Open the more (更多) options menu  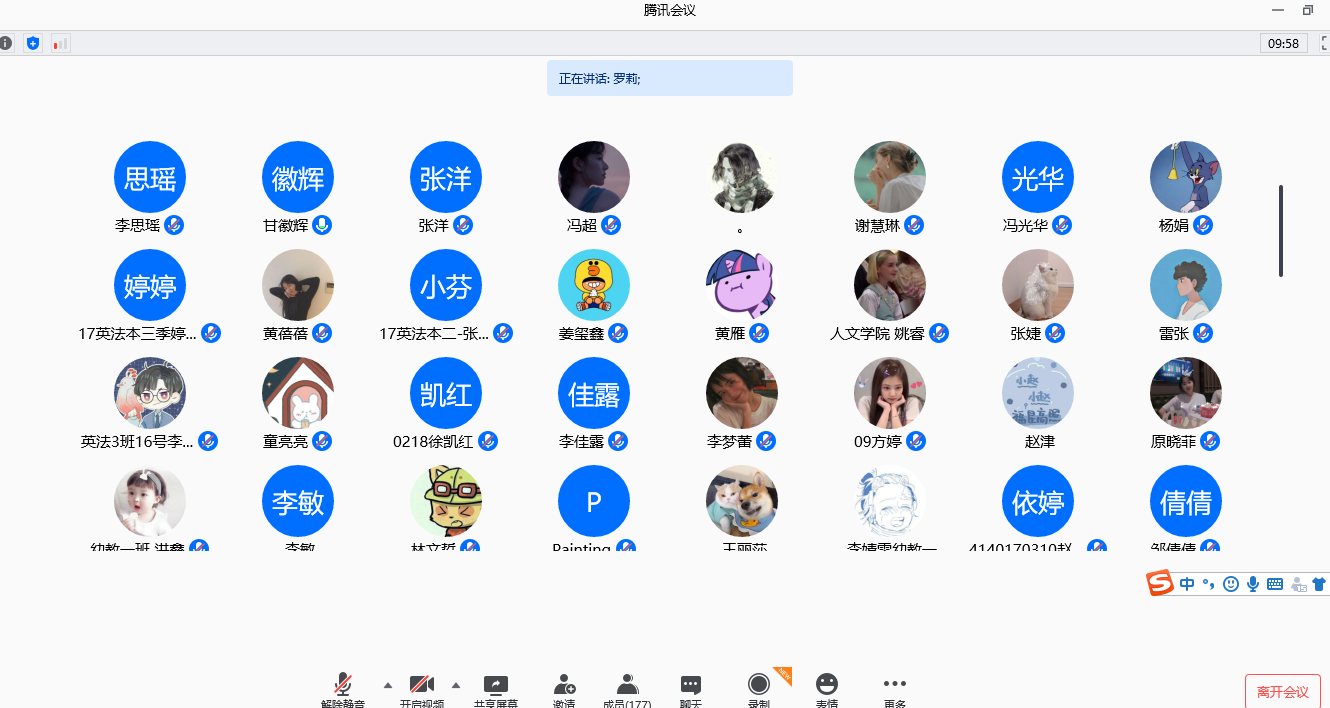coord(895,685)
